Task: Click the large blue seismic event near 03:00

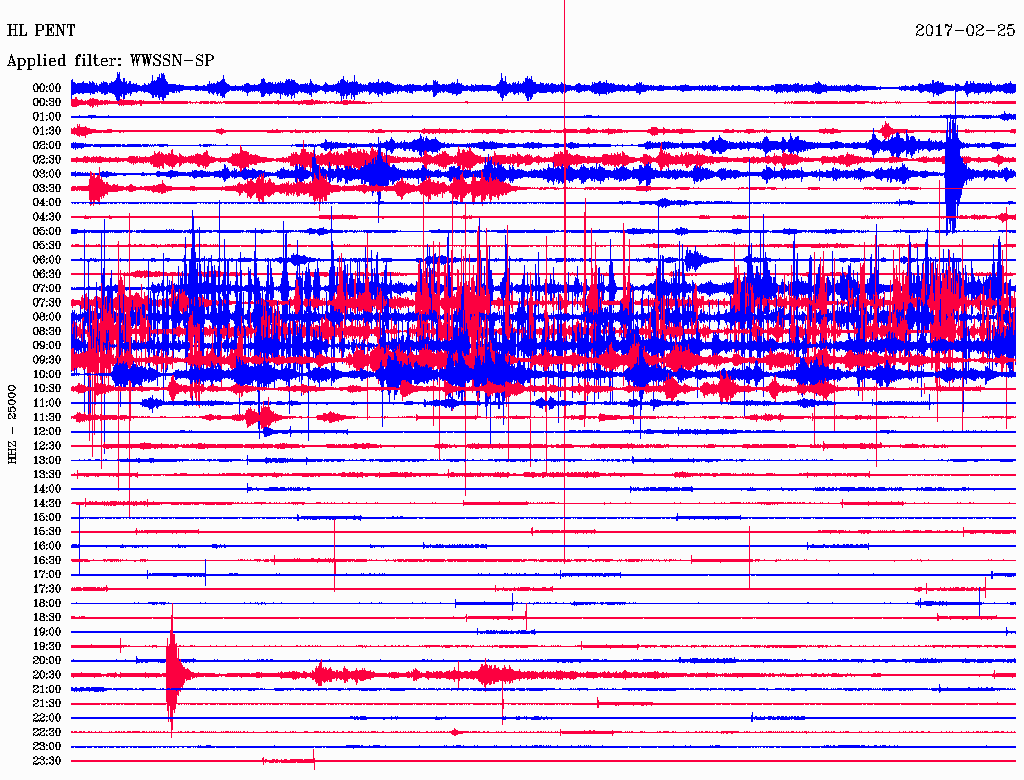Action: pyautogui.click(x=953, y=171)
